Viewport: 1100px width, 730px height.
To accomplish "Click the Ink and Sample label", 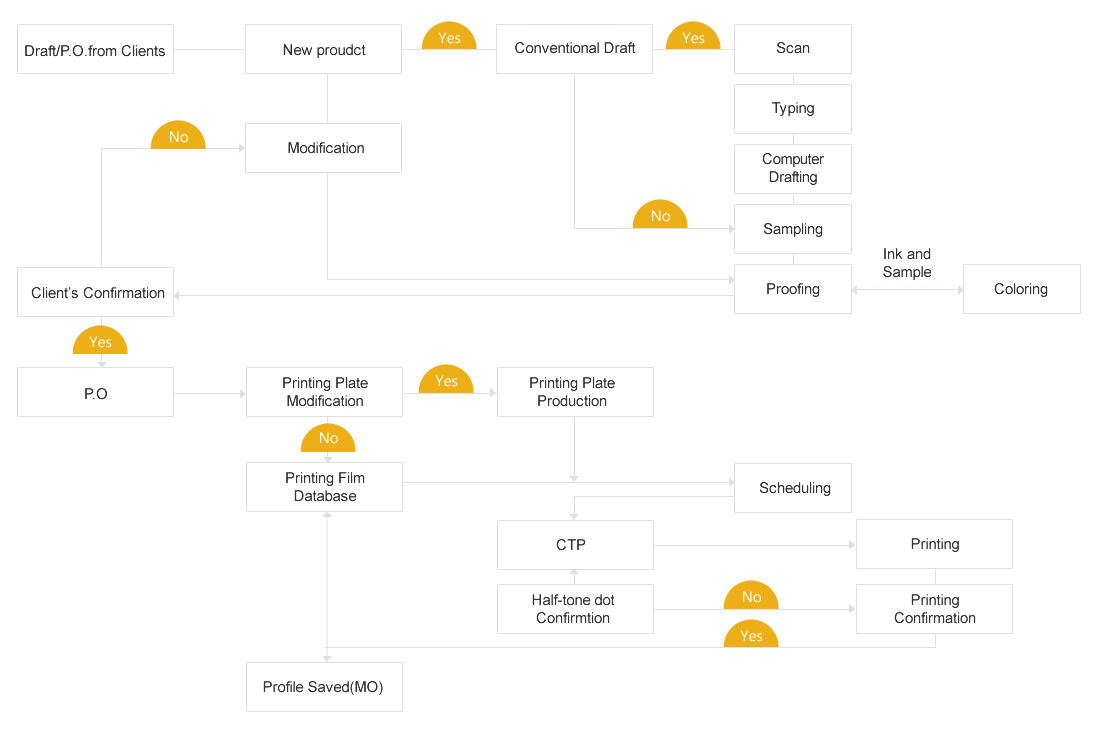I will pyautogui.click(x=906, y=263).
